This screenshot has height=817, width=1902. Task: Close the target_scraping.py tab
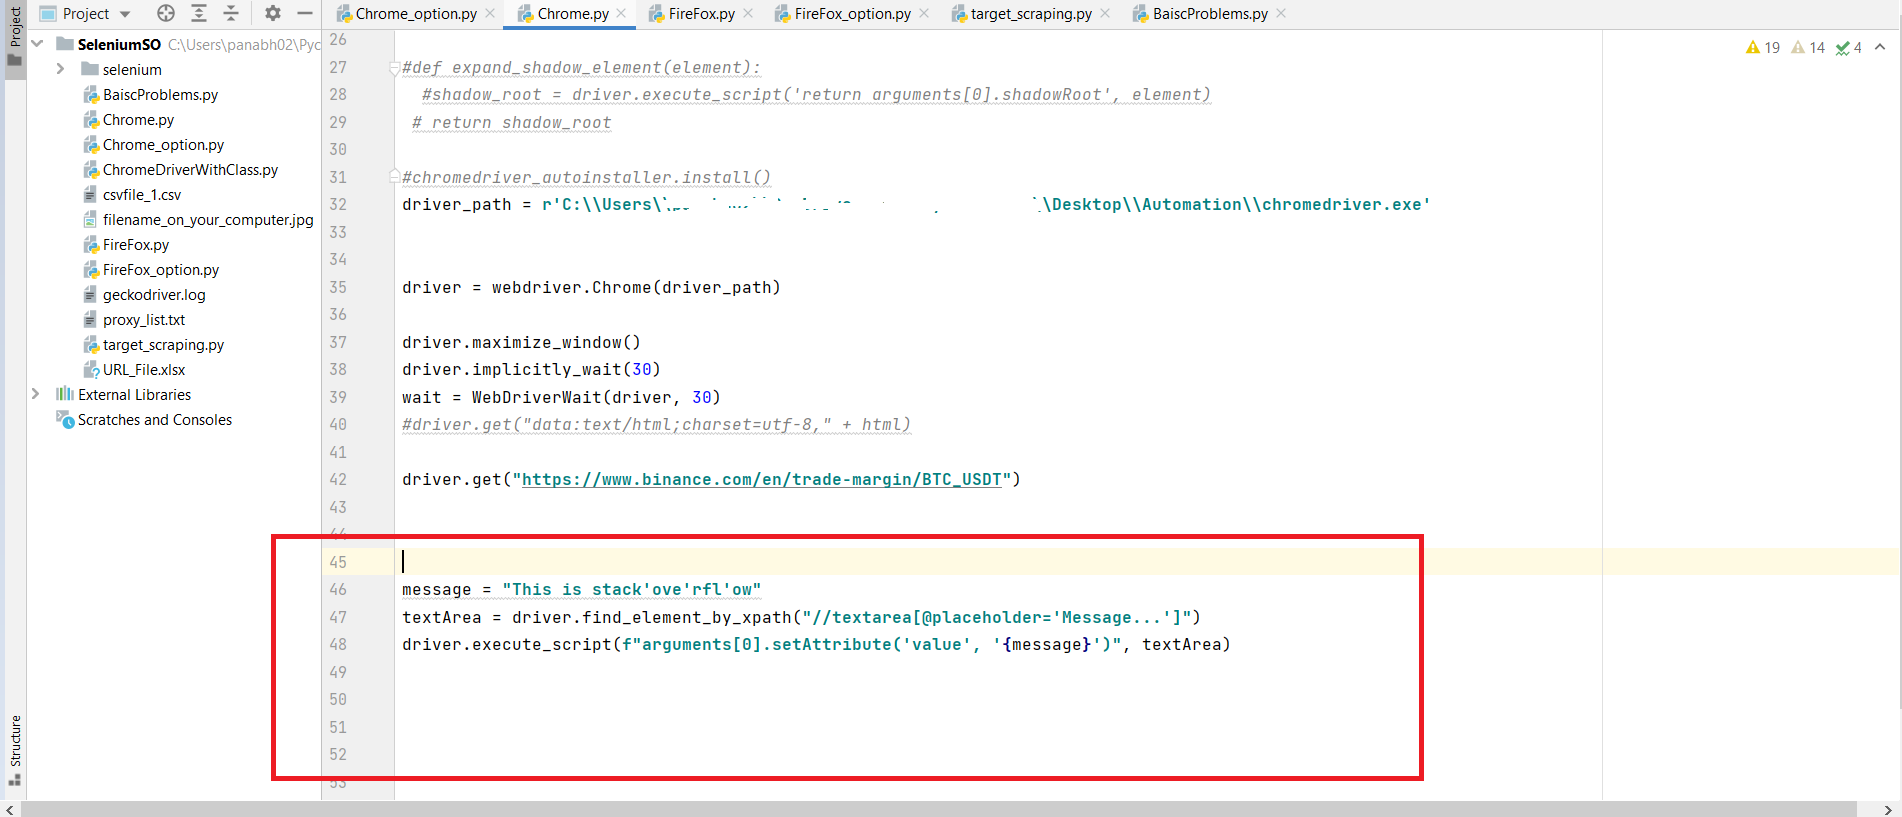coord(1105,14)
